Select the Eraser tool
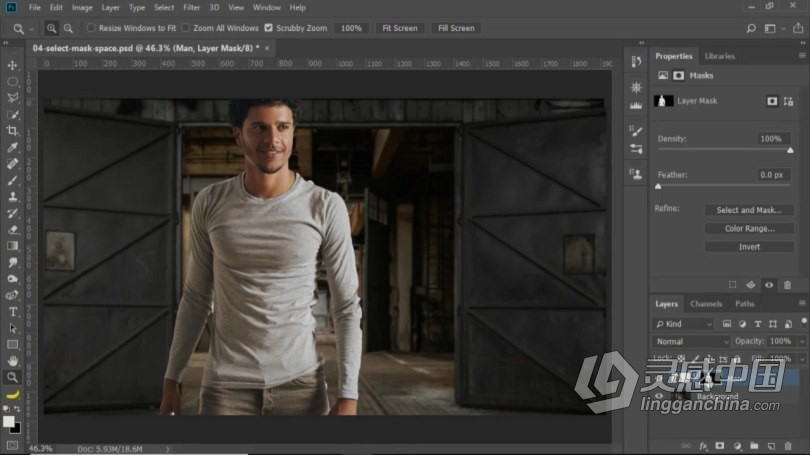Viewport: 810px width, 455px height. click(x=12, y=229)
